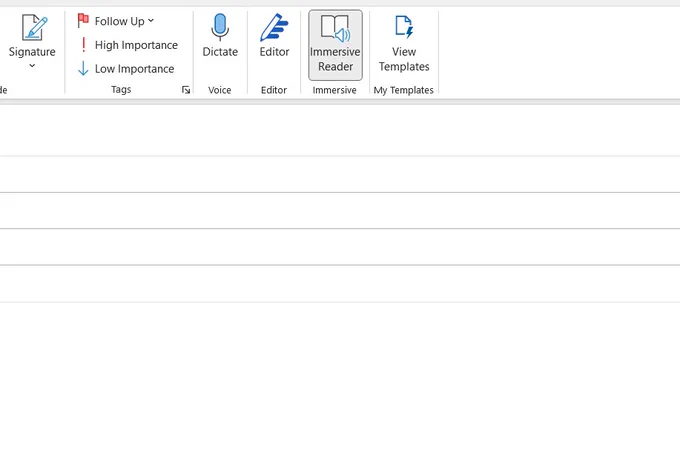Expand the chevron under Signature
The image size is (680, 467).
pos(32,66)
